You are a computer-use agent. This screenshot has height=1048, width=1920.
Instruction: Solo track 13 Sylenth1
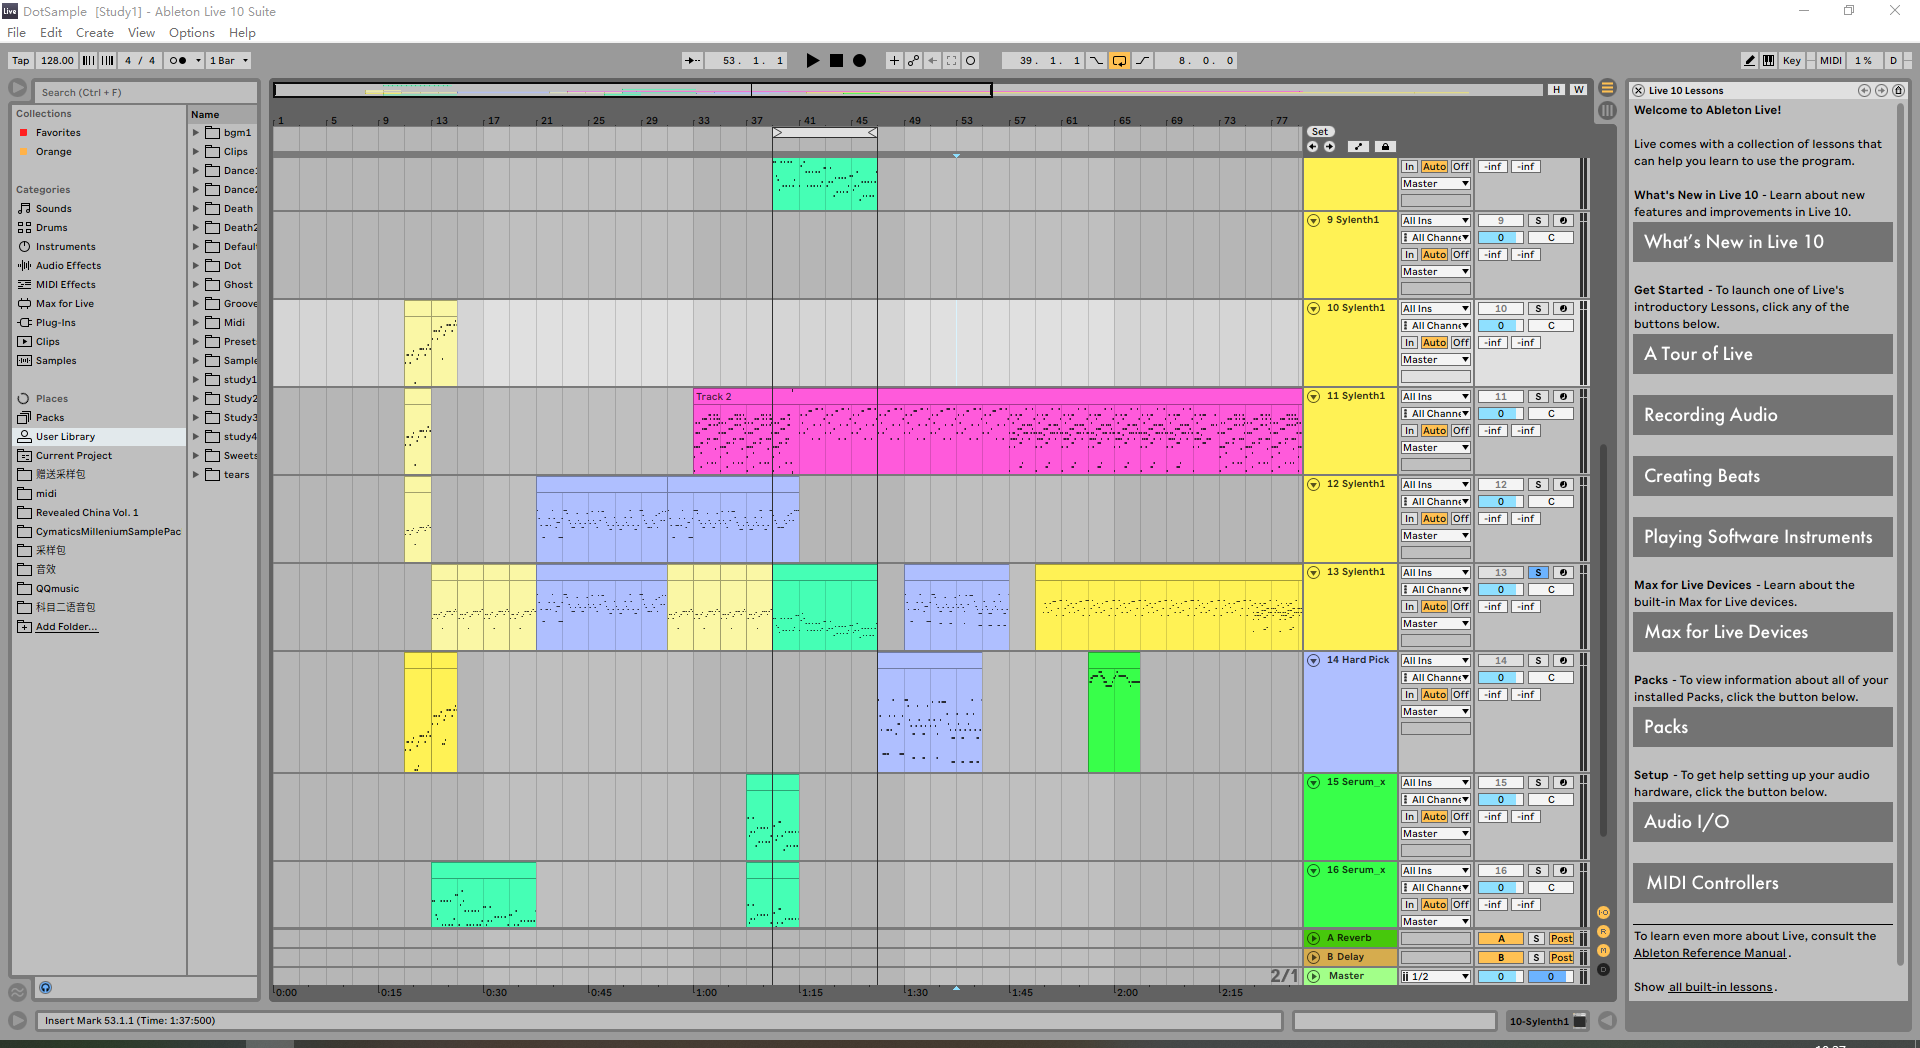coord(1538,573)
